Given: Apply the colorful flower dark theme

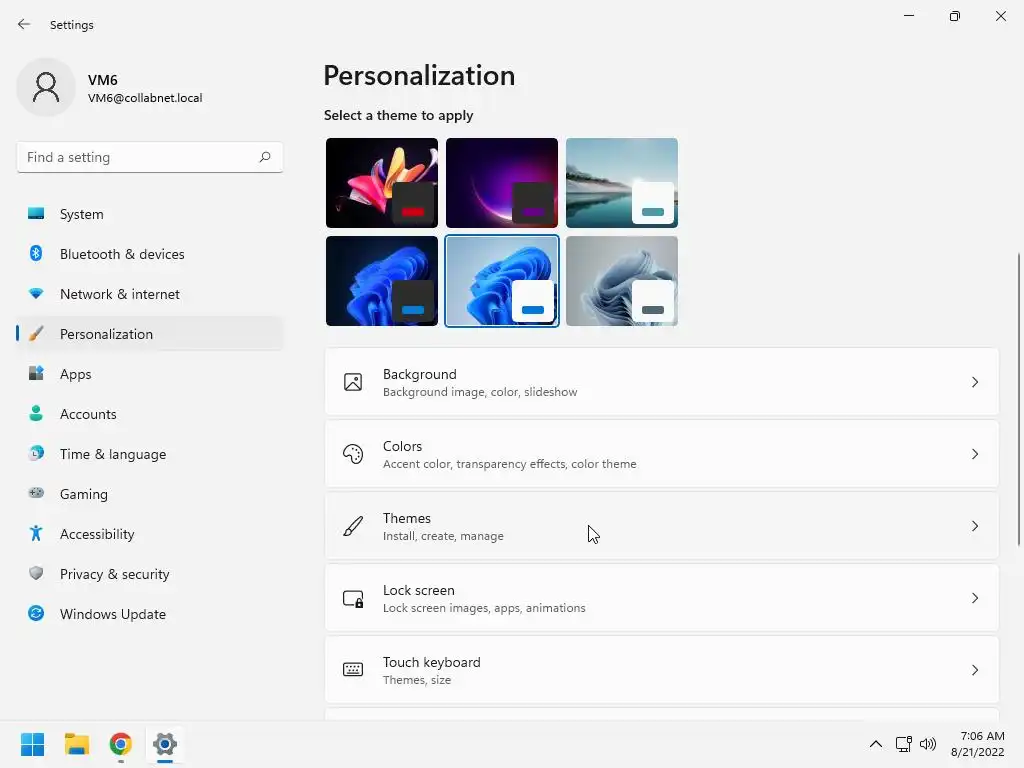Looking at the screenshot, I should click(x=382, y=183).
